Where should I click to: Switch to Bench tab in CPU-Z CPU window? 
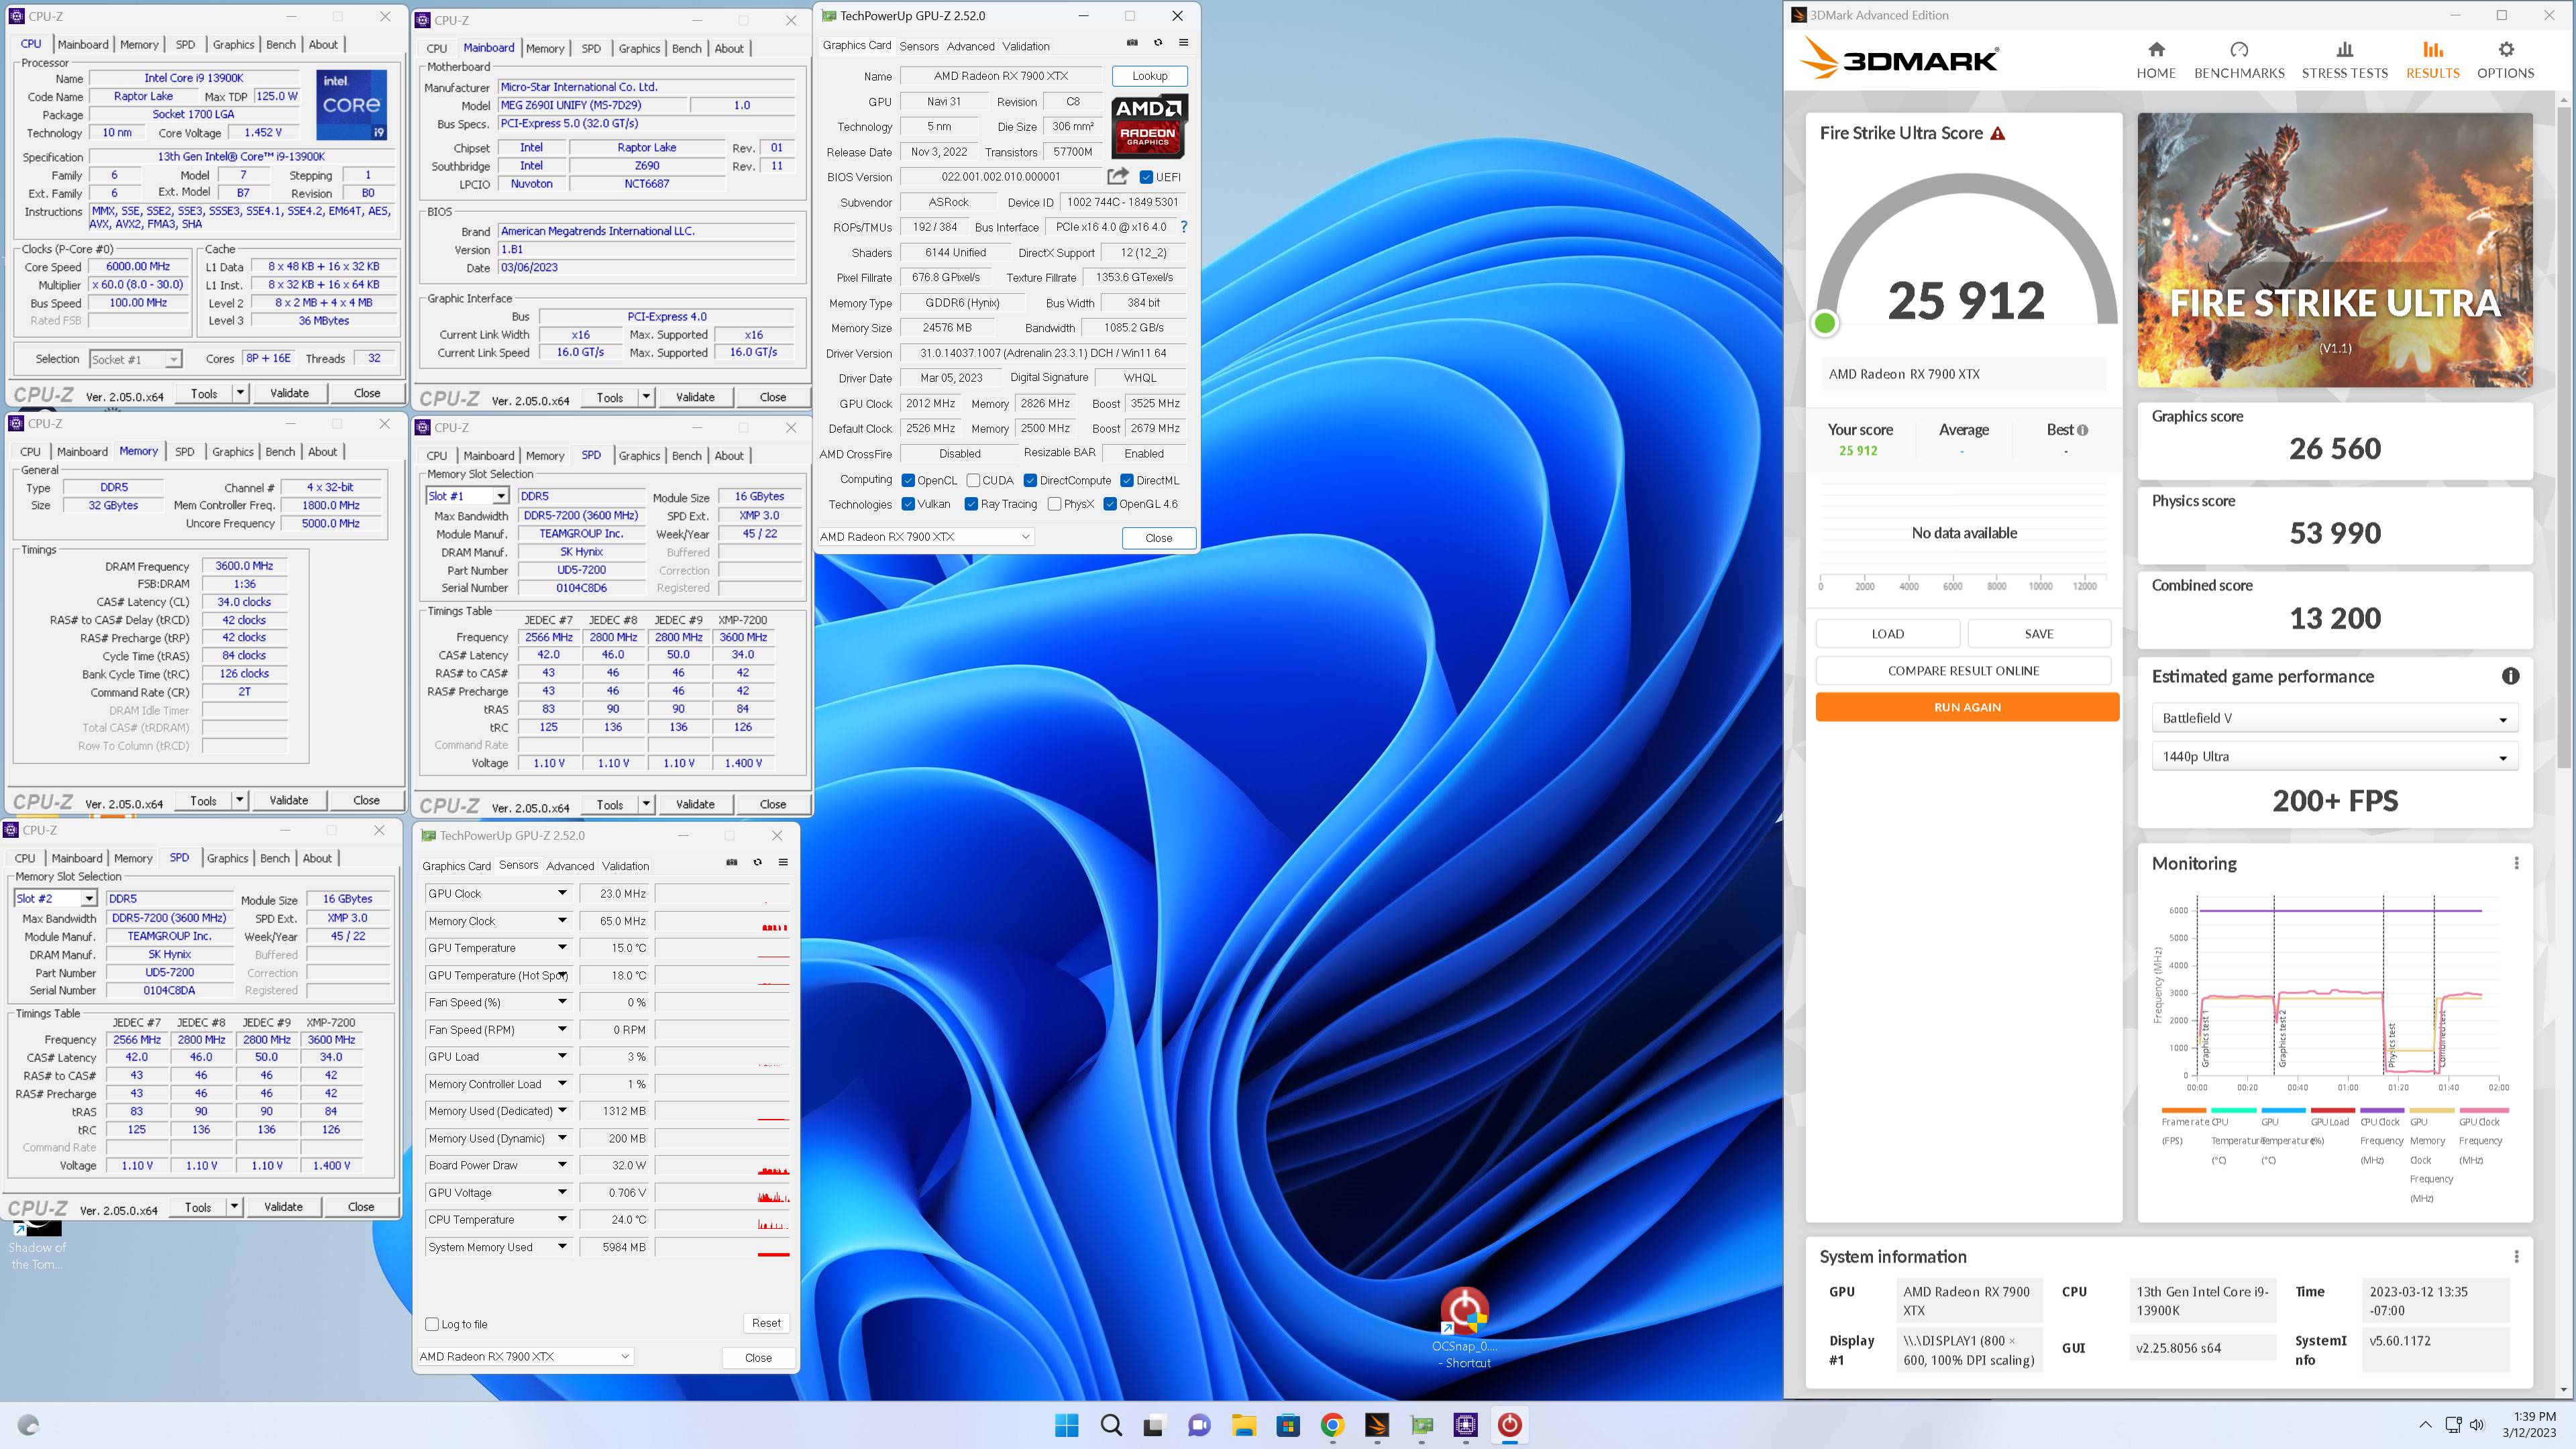click(x=281, y=44)
